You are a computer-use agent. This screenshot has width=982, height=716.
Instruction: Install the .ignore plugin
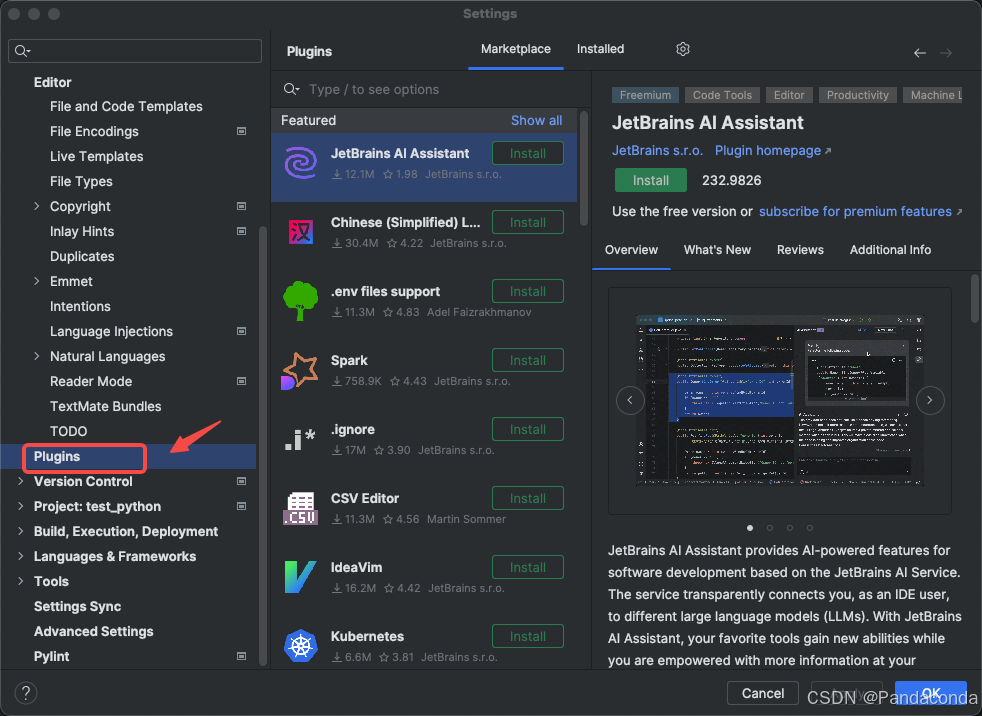click(x=527, y=429)
